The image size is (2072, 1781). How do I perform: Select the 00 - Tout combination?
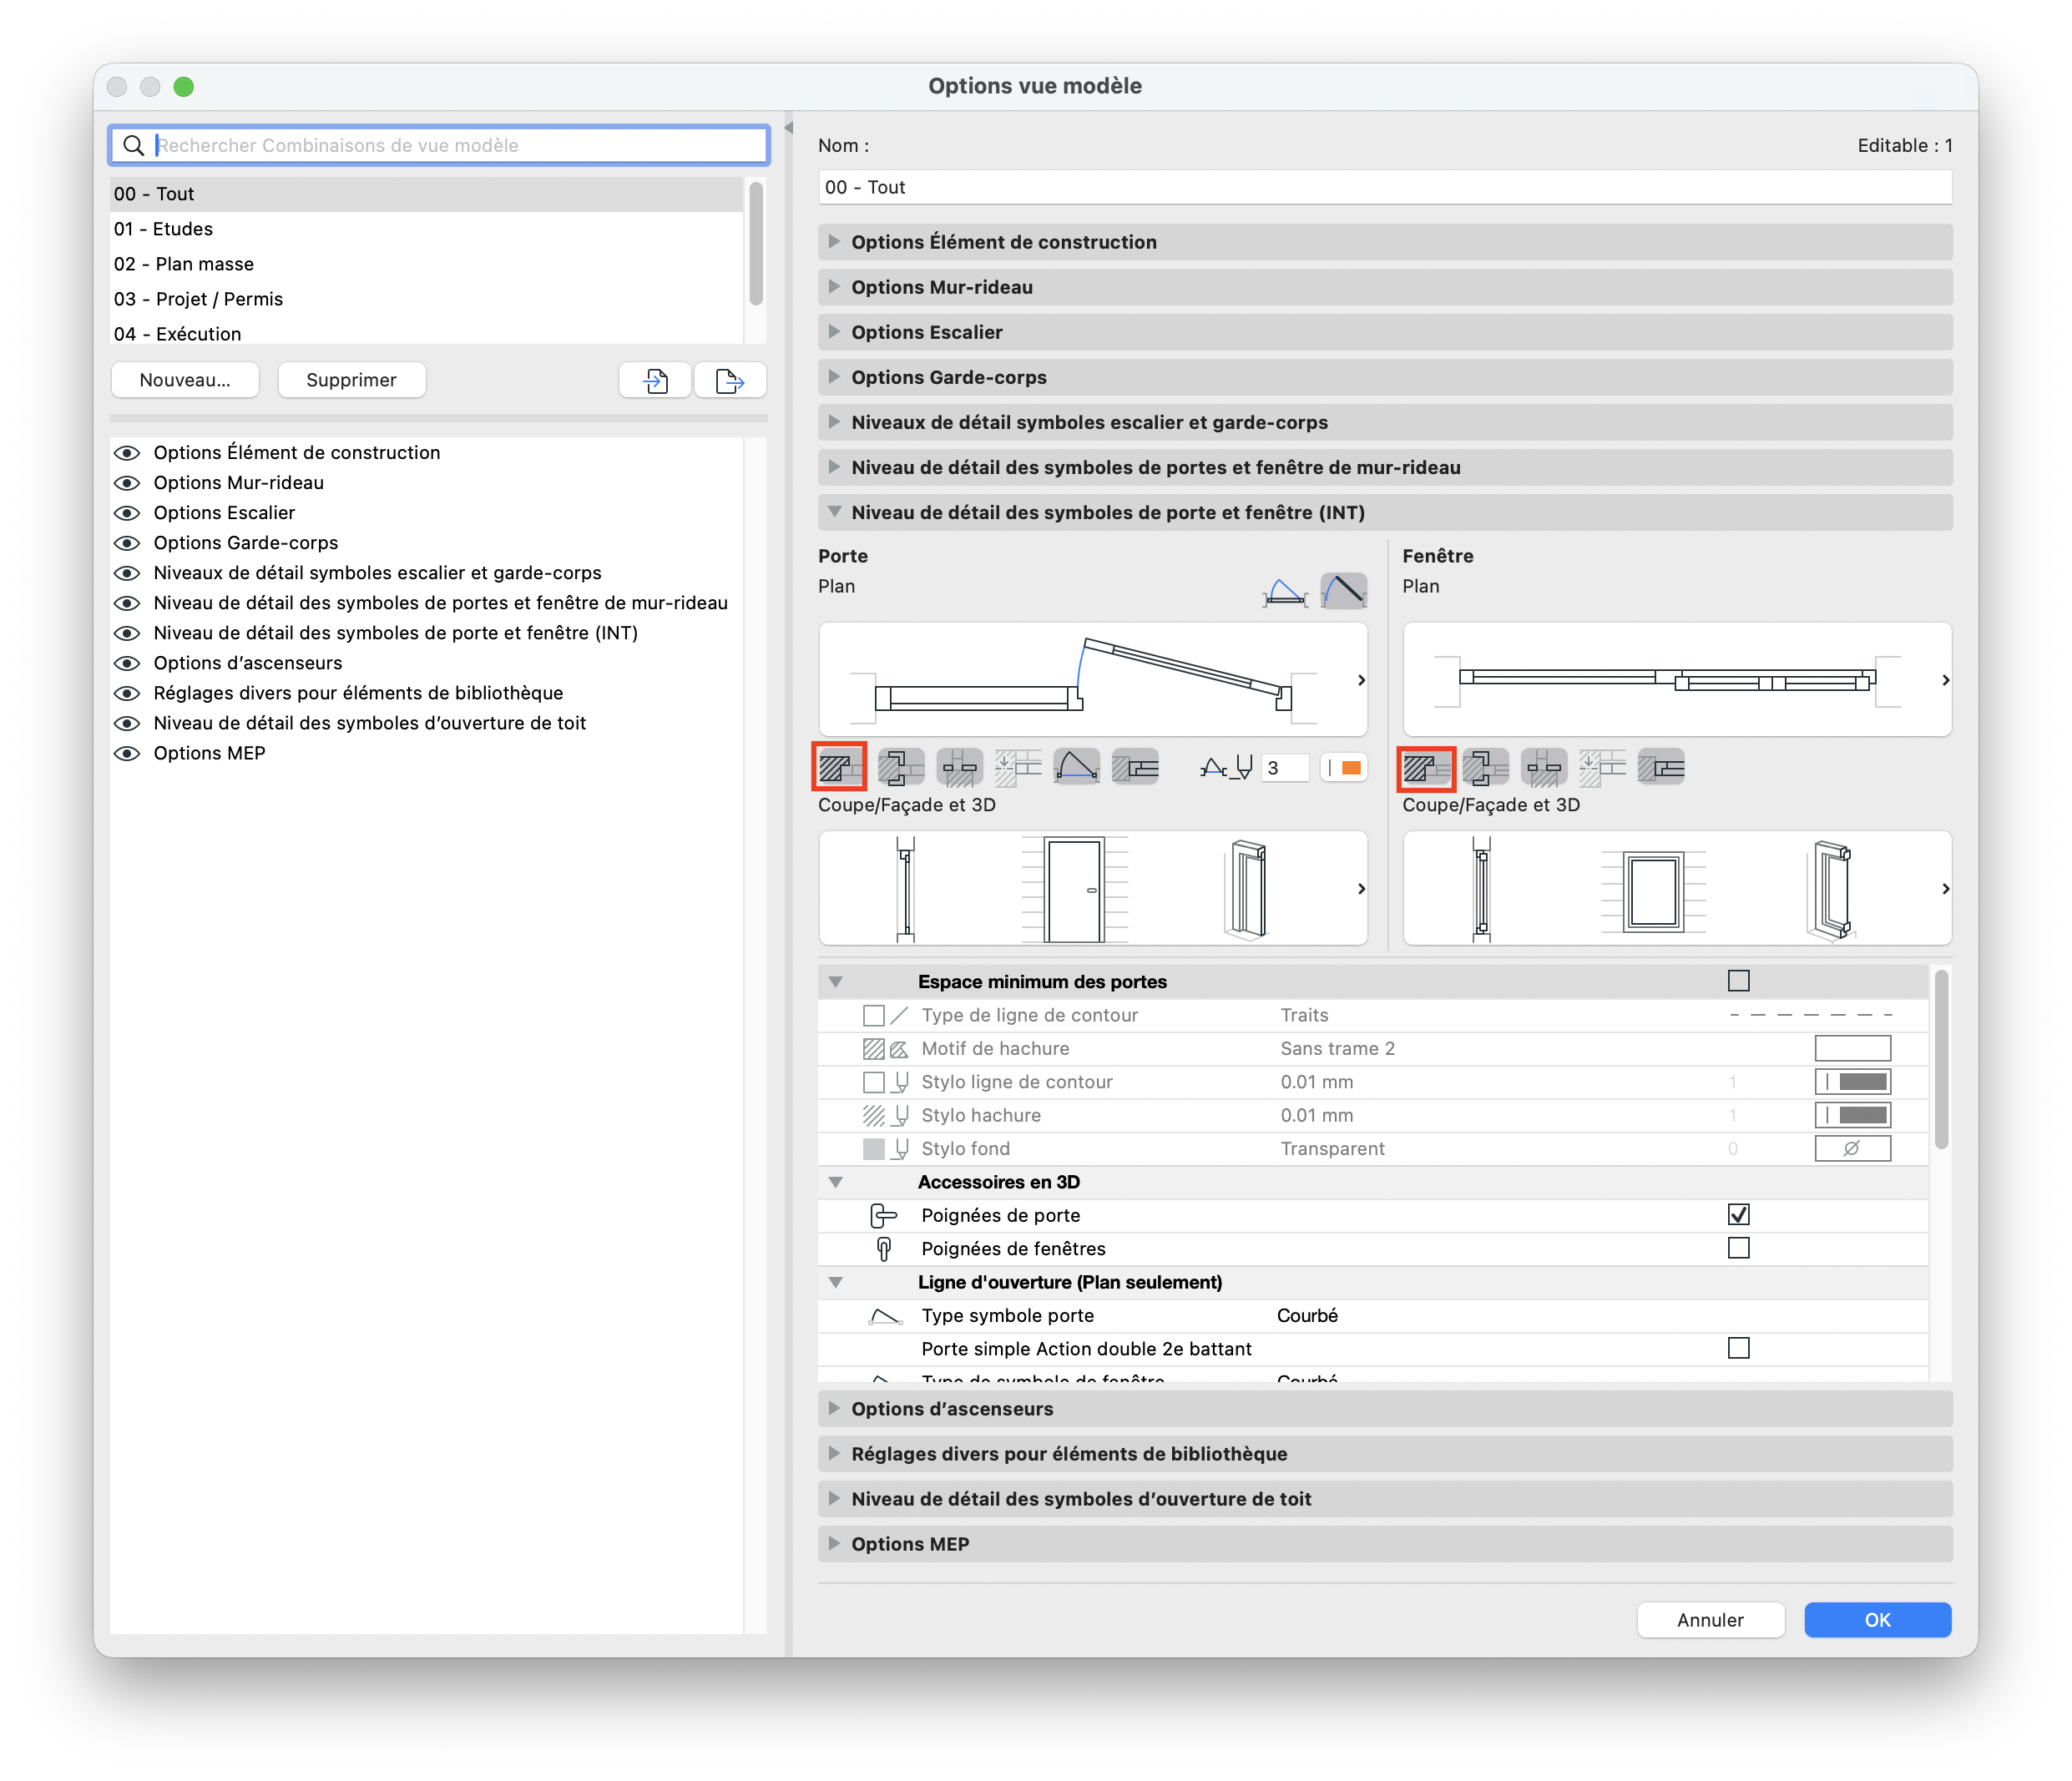tap(426, 194)
